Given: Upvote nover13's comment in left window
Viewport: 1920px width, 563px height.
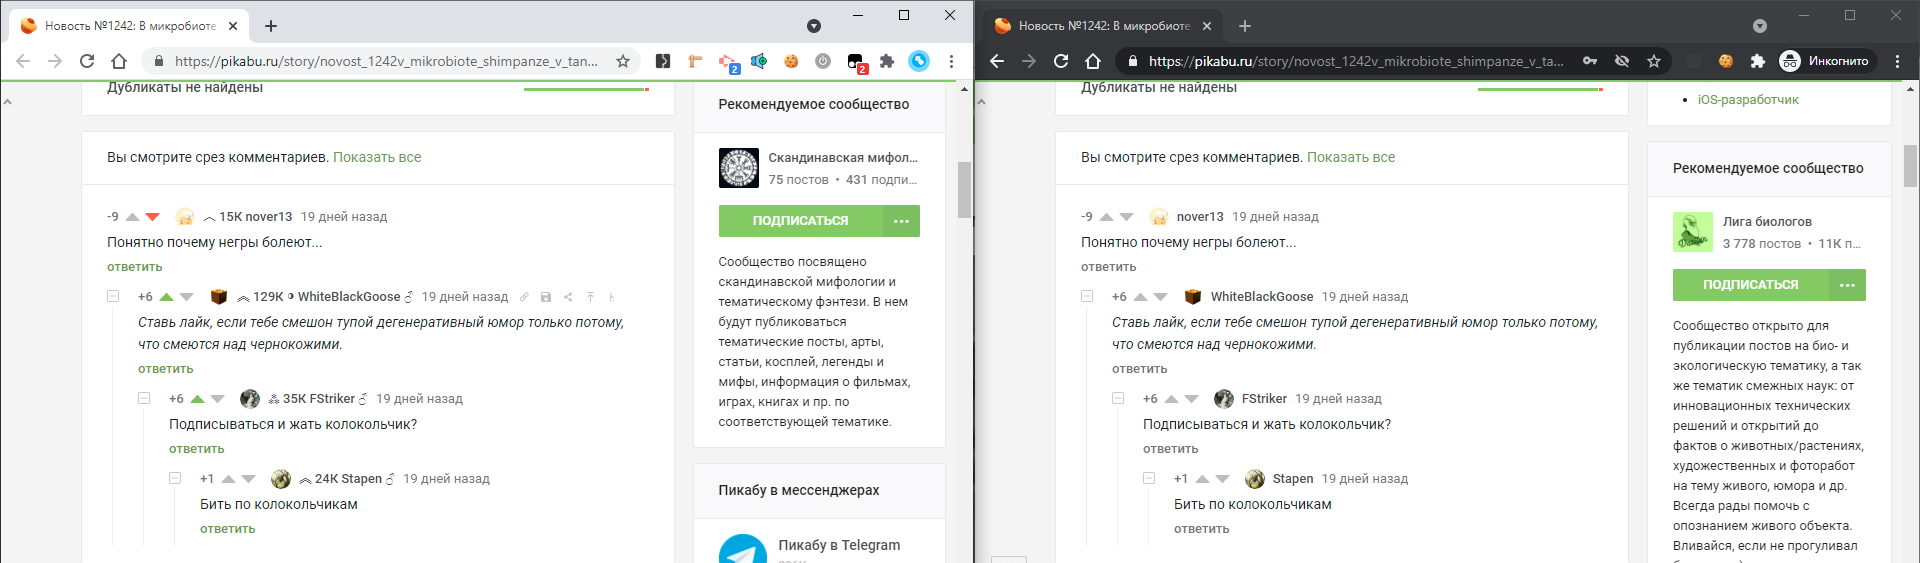Looking at the screenshot, I should pos(132,217).
